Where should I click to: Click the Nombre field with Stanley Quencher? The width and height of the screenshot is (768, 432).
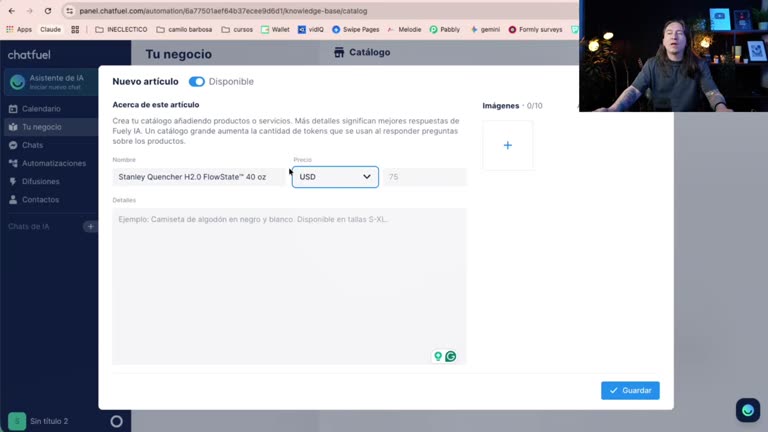pyautogui.click(x=199, y=177)
